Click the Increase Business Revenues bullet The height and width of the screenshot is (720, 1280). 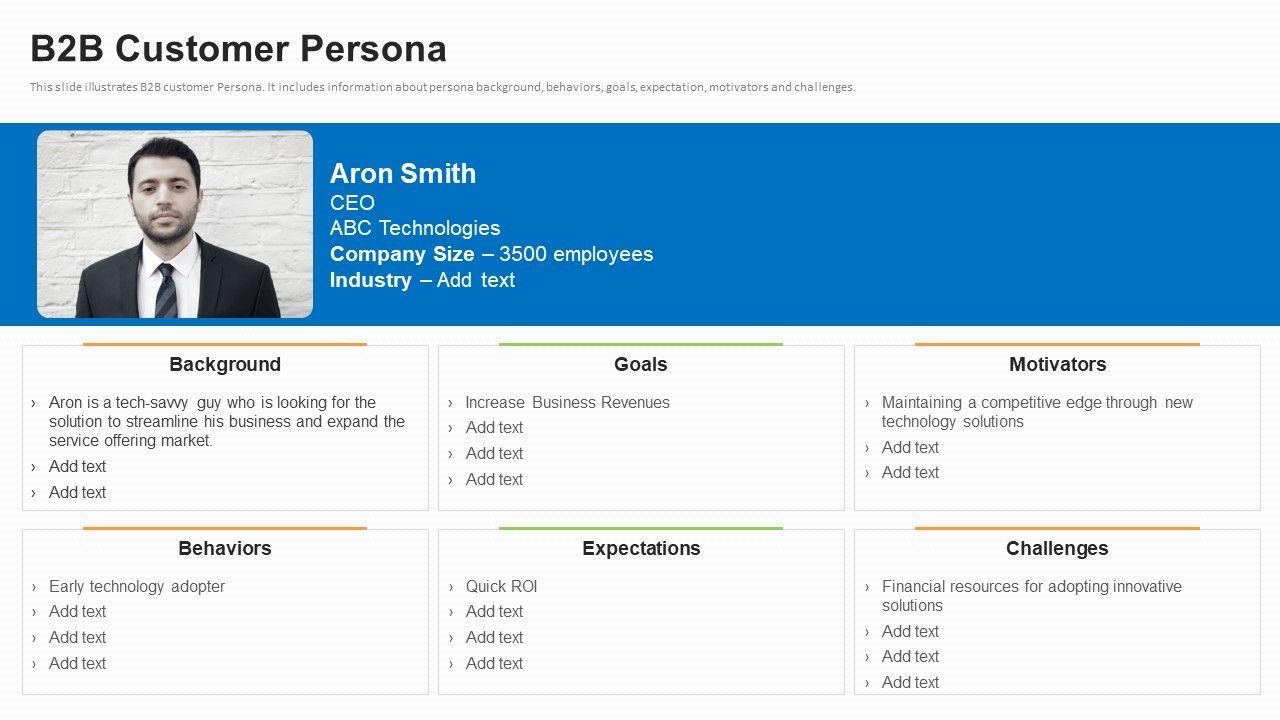click(567, 403)
